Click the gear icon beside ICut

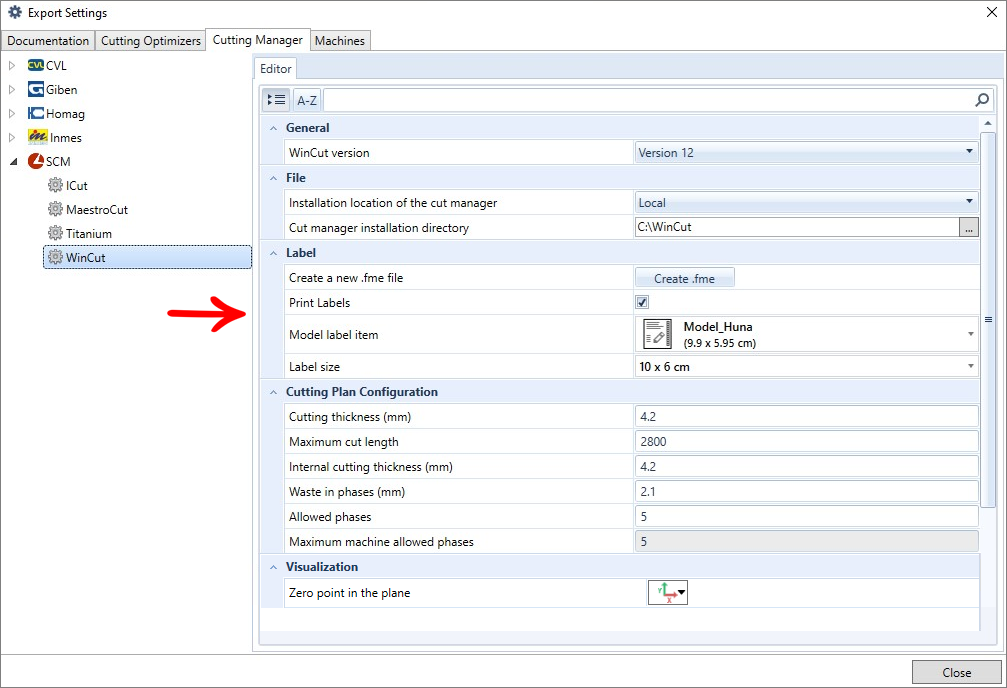[x=56, y=186]
